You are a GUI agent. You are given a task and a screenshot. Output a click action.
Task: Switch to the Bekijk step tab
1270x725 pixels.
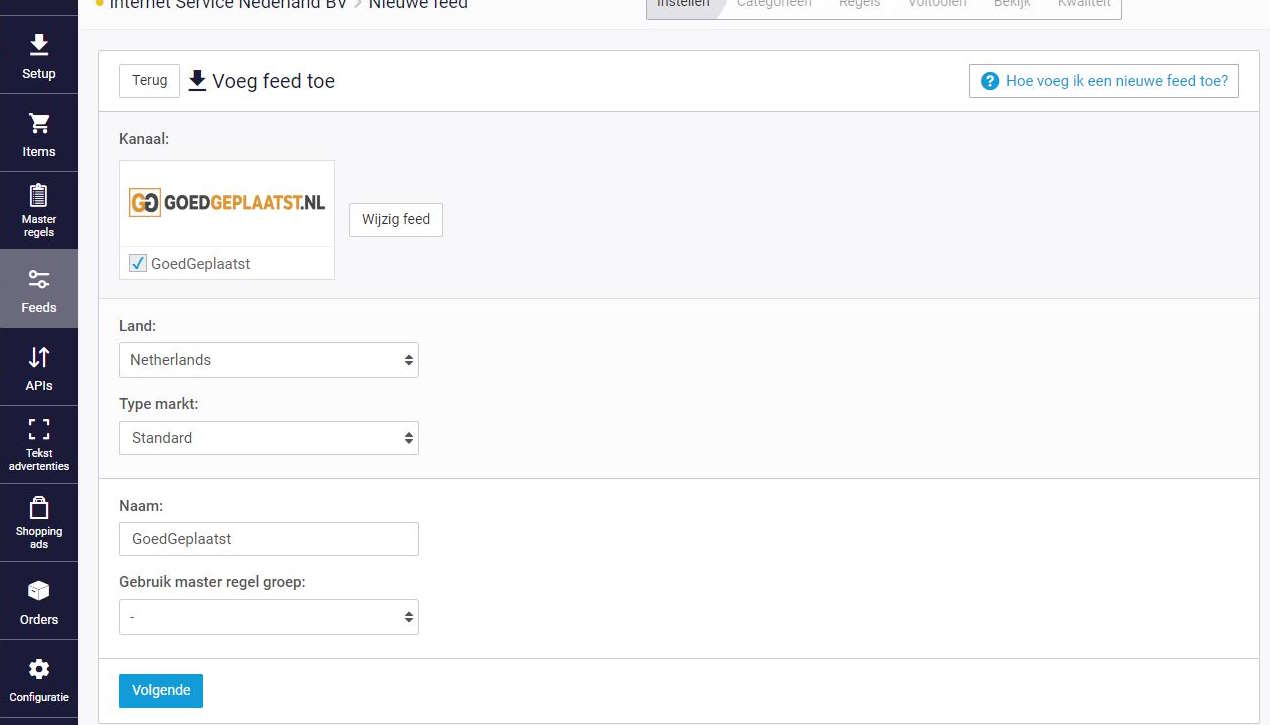coord(1012,4)
